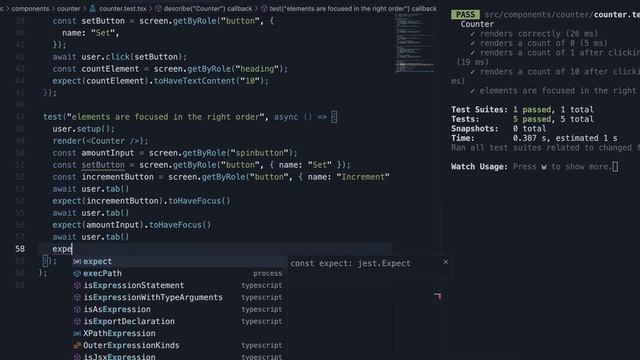The height and width of the screenshot is (360, 640).
Task: Click the 'Tests: 5 passed' line
Action: tap(522, 119)
